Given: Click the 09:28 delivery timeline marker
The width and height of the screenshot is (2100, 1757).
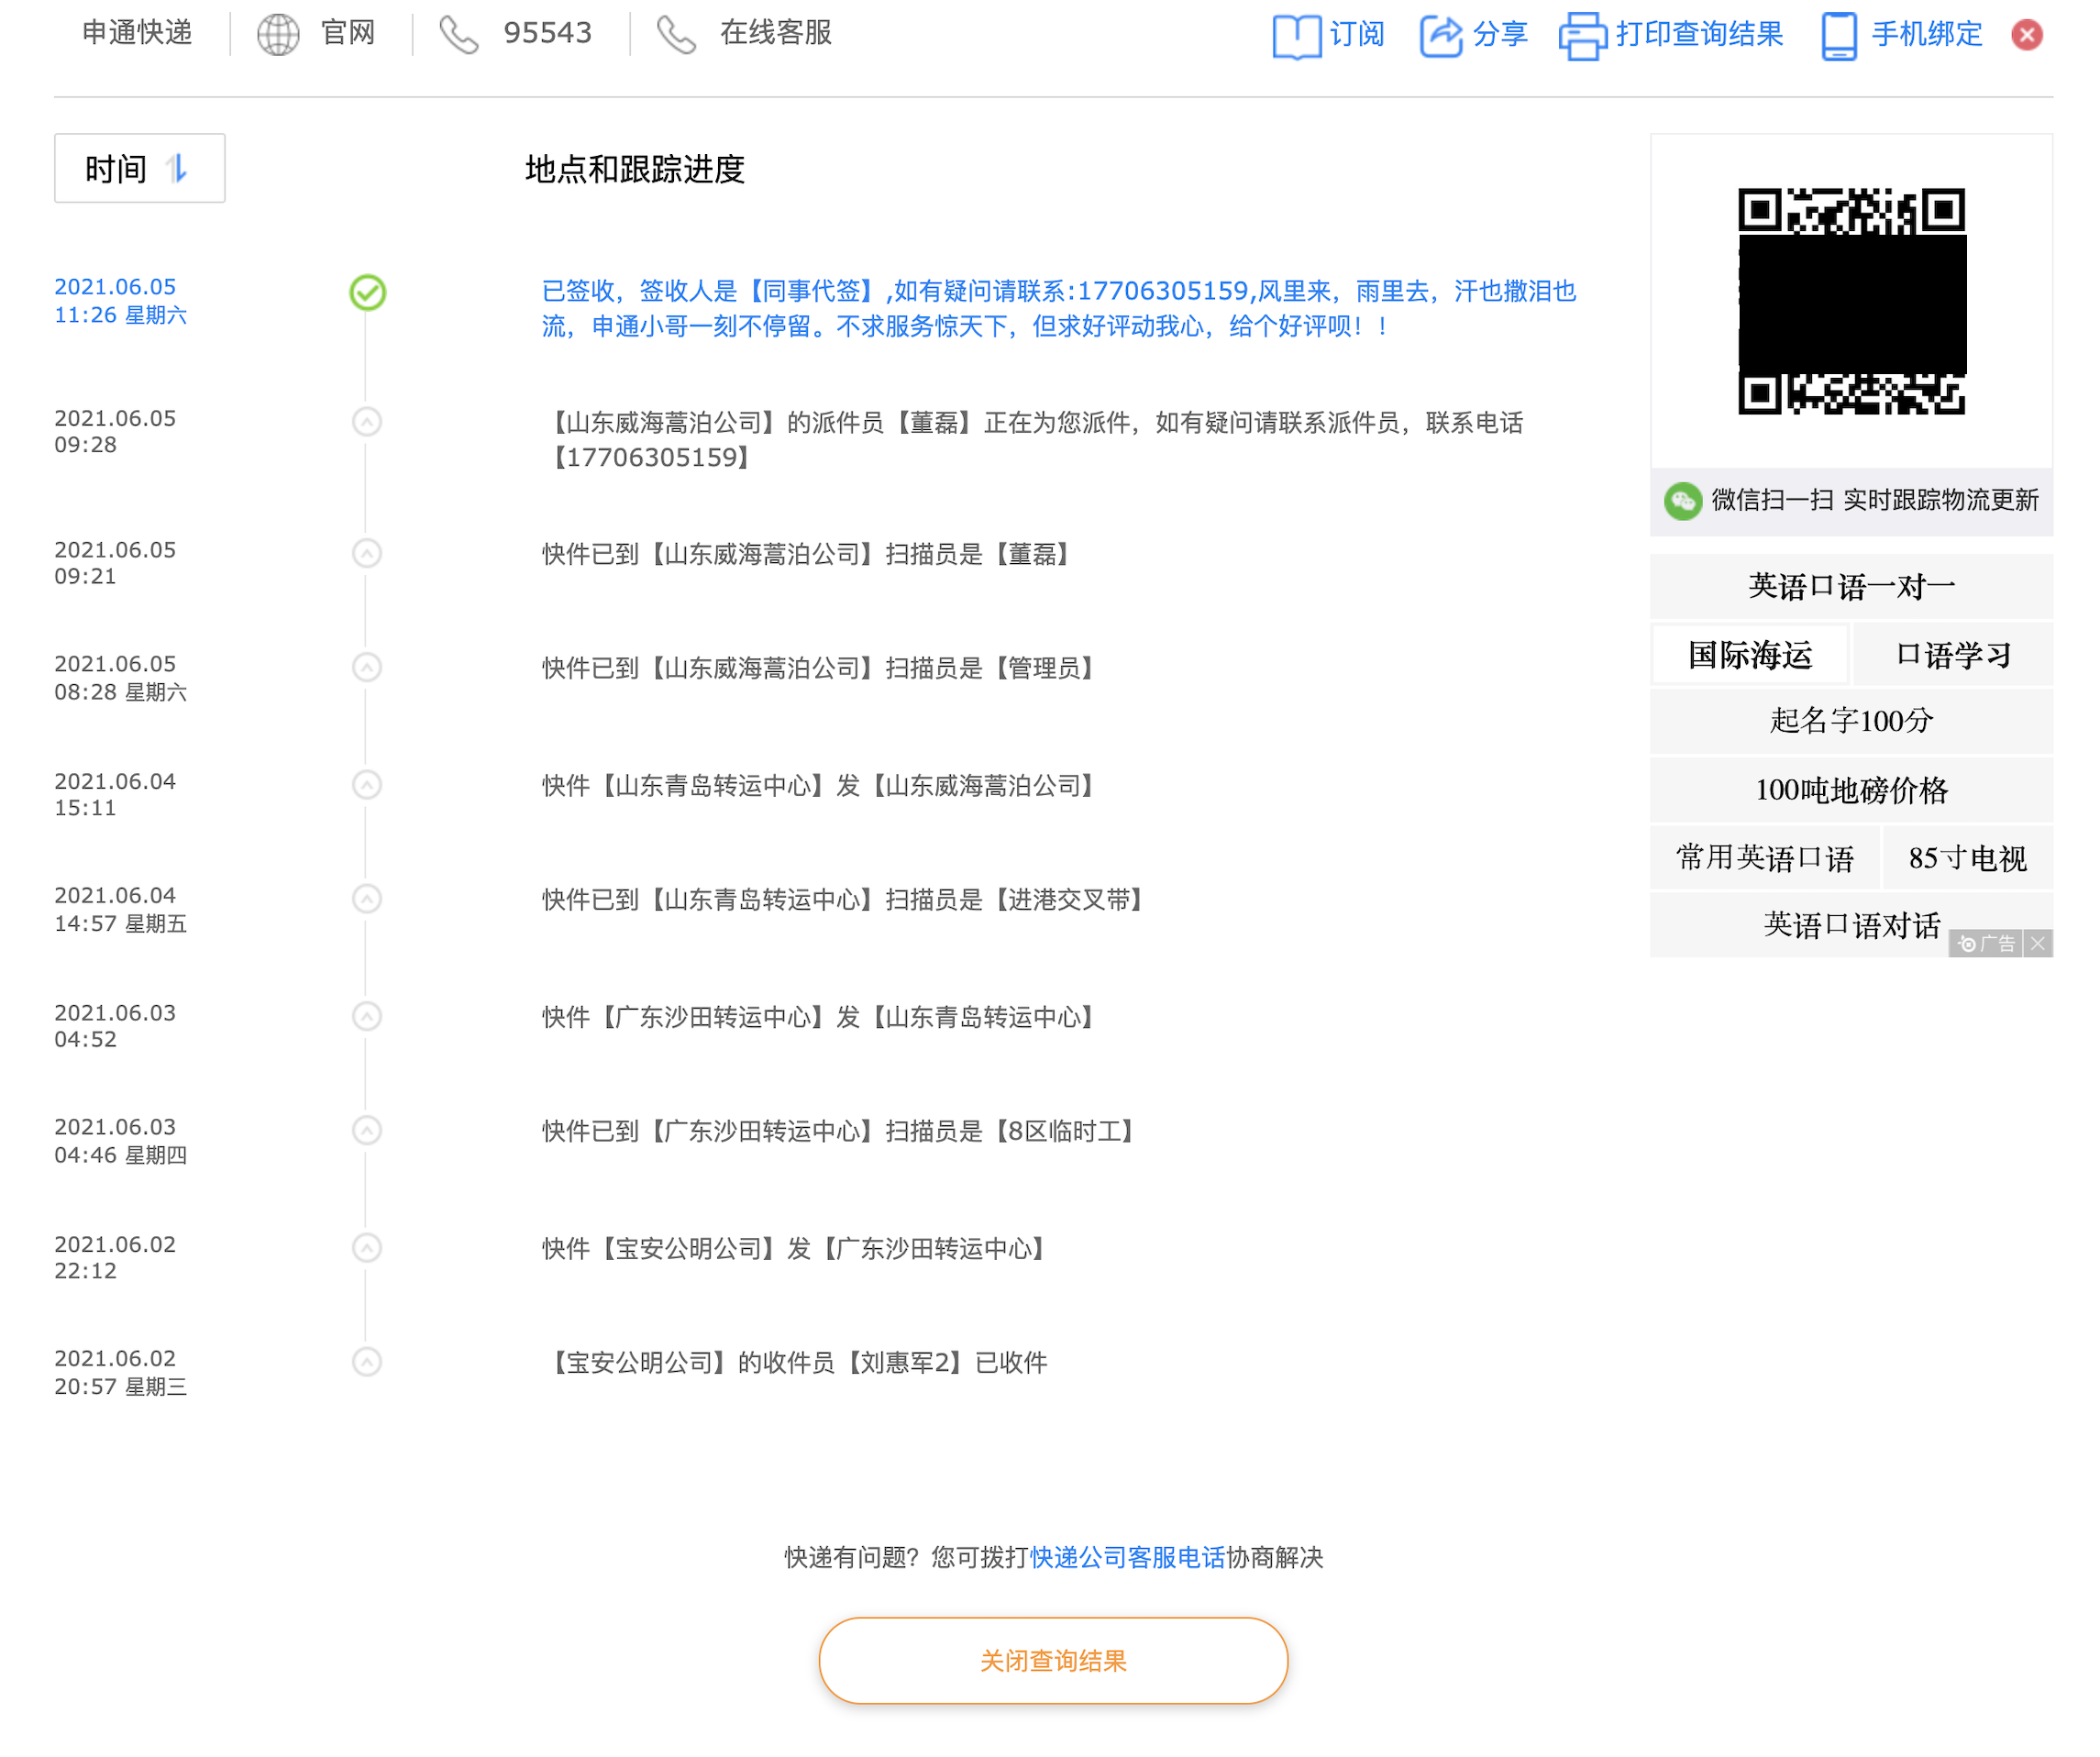Looking at the screenshot, I should click(367, 422).
